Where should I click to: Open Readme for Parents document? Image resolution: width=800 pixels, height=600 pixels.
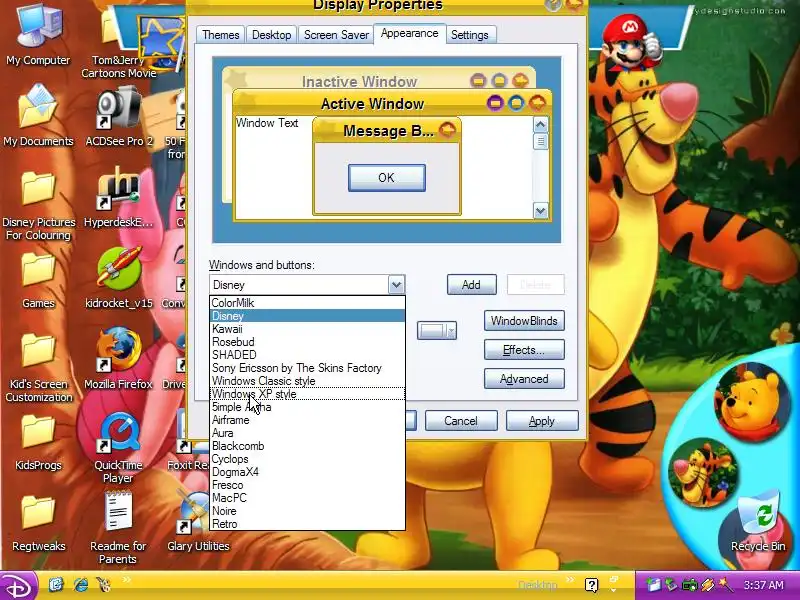click(x=118, y=528)
